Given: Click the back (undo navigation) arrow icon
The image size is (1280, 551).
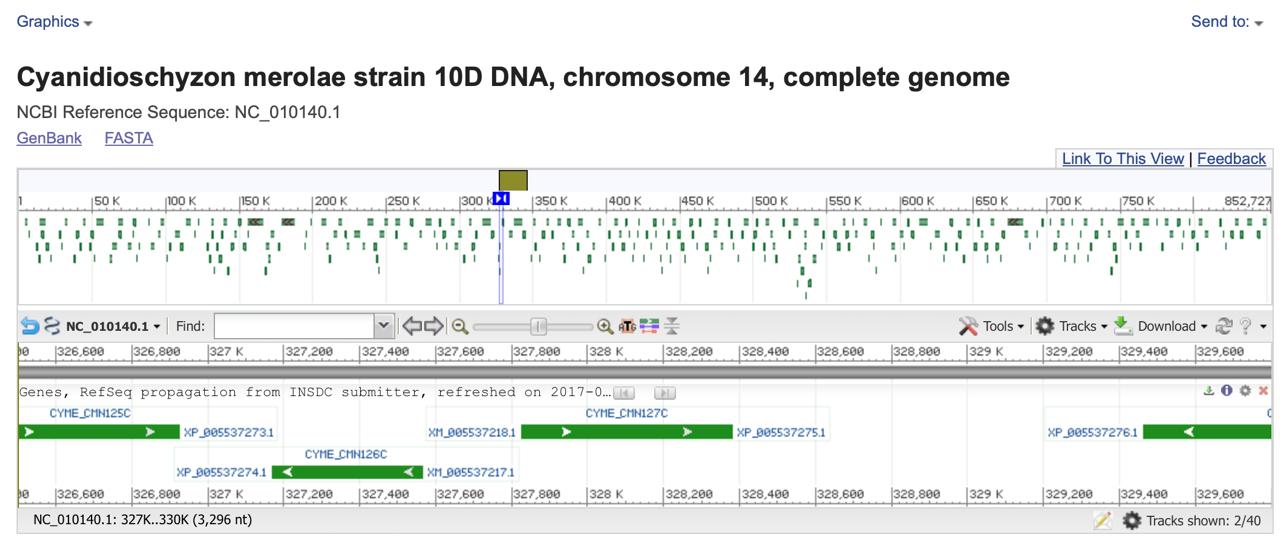Looking at the screenshot, I should click(29, 326).
